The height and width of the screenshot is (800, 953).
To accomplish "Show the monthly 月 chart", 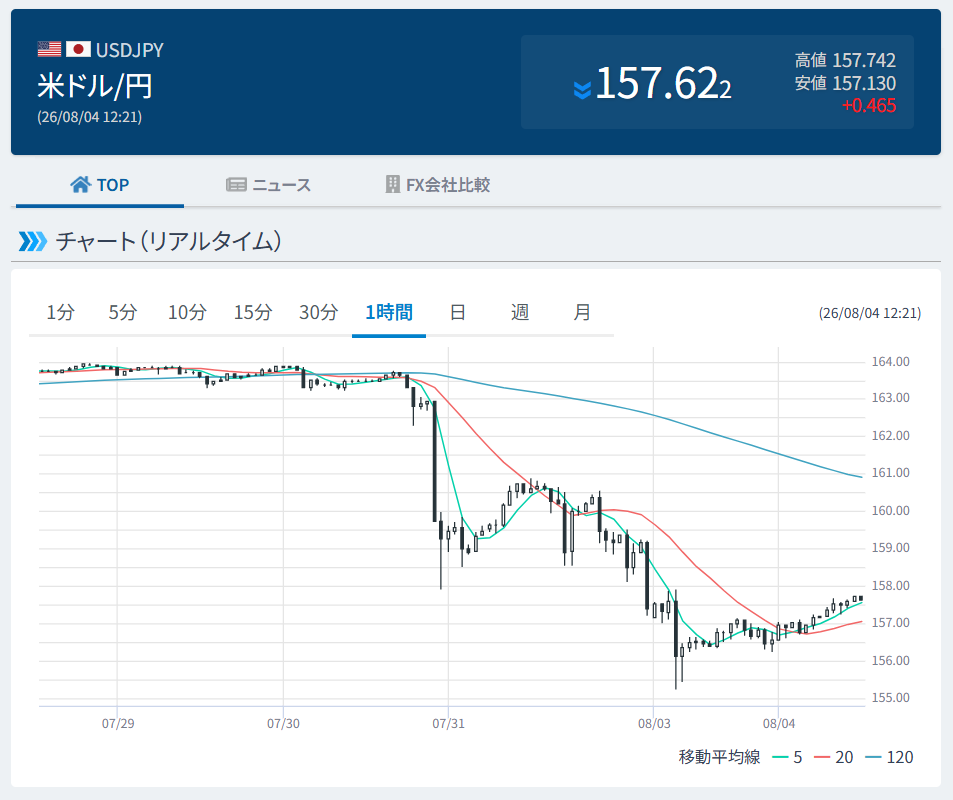I will tap(582, 312).
